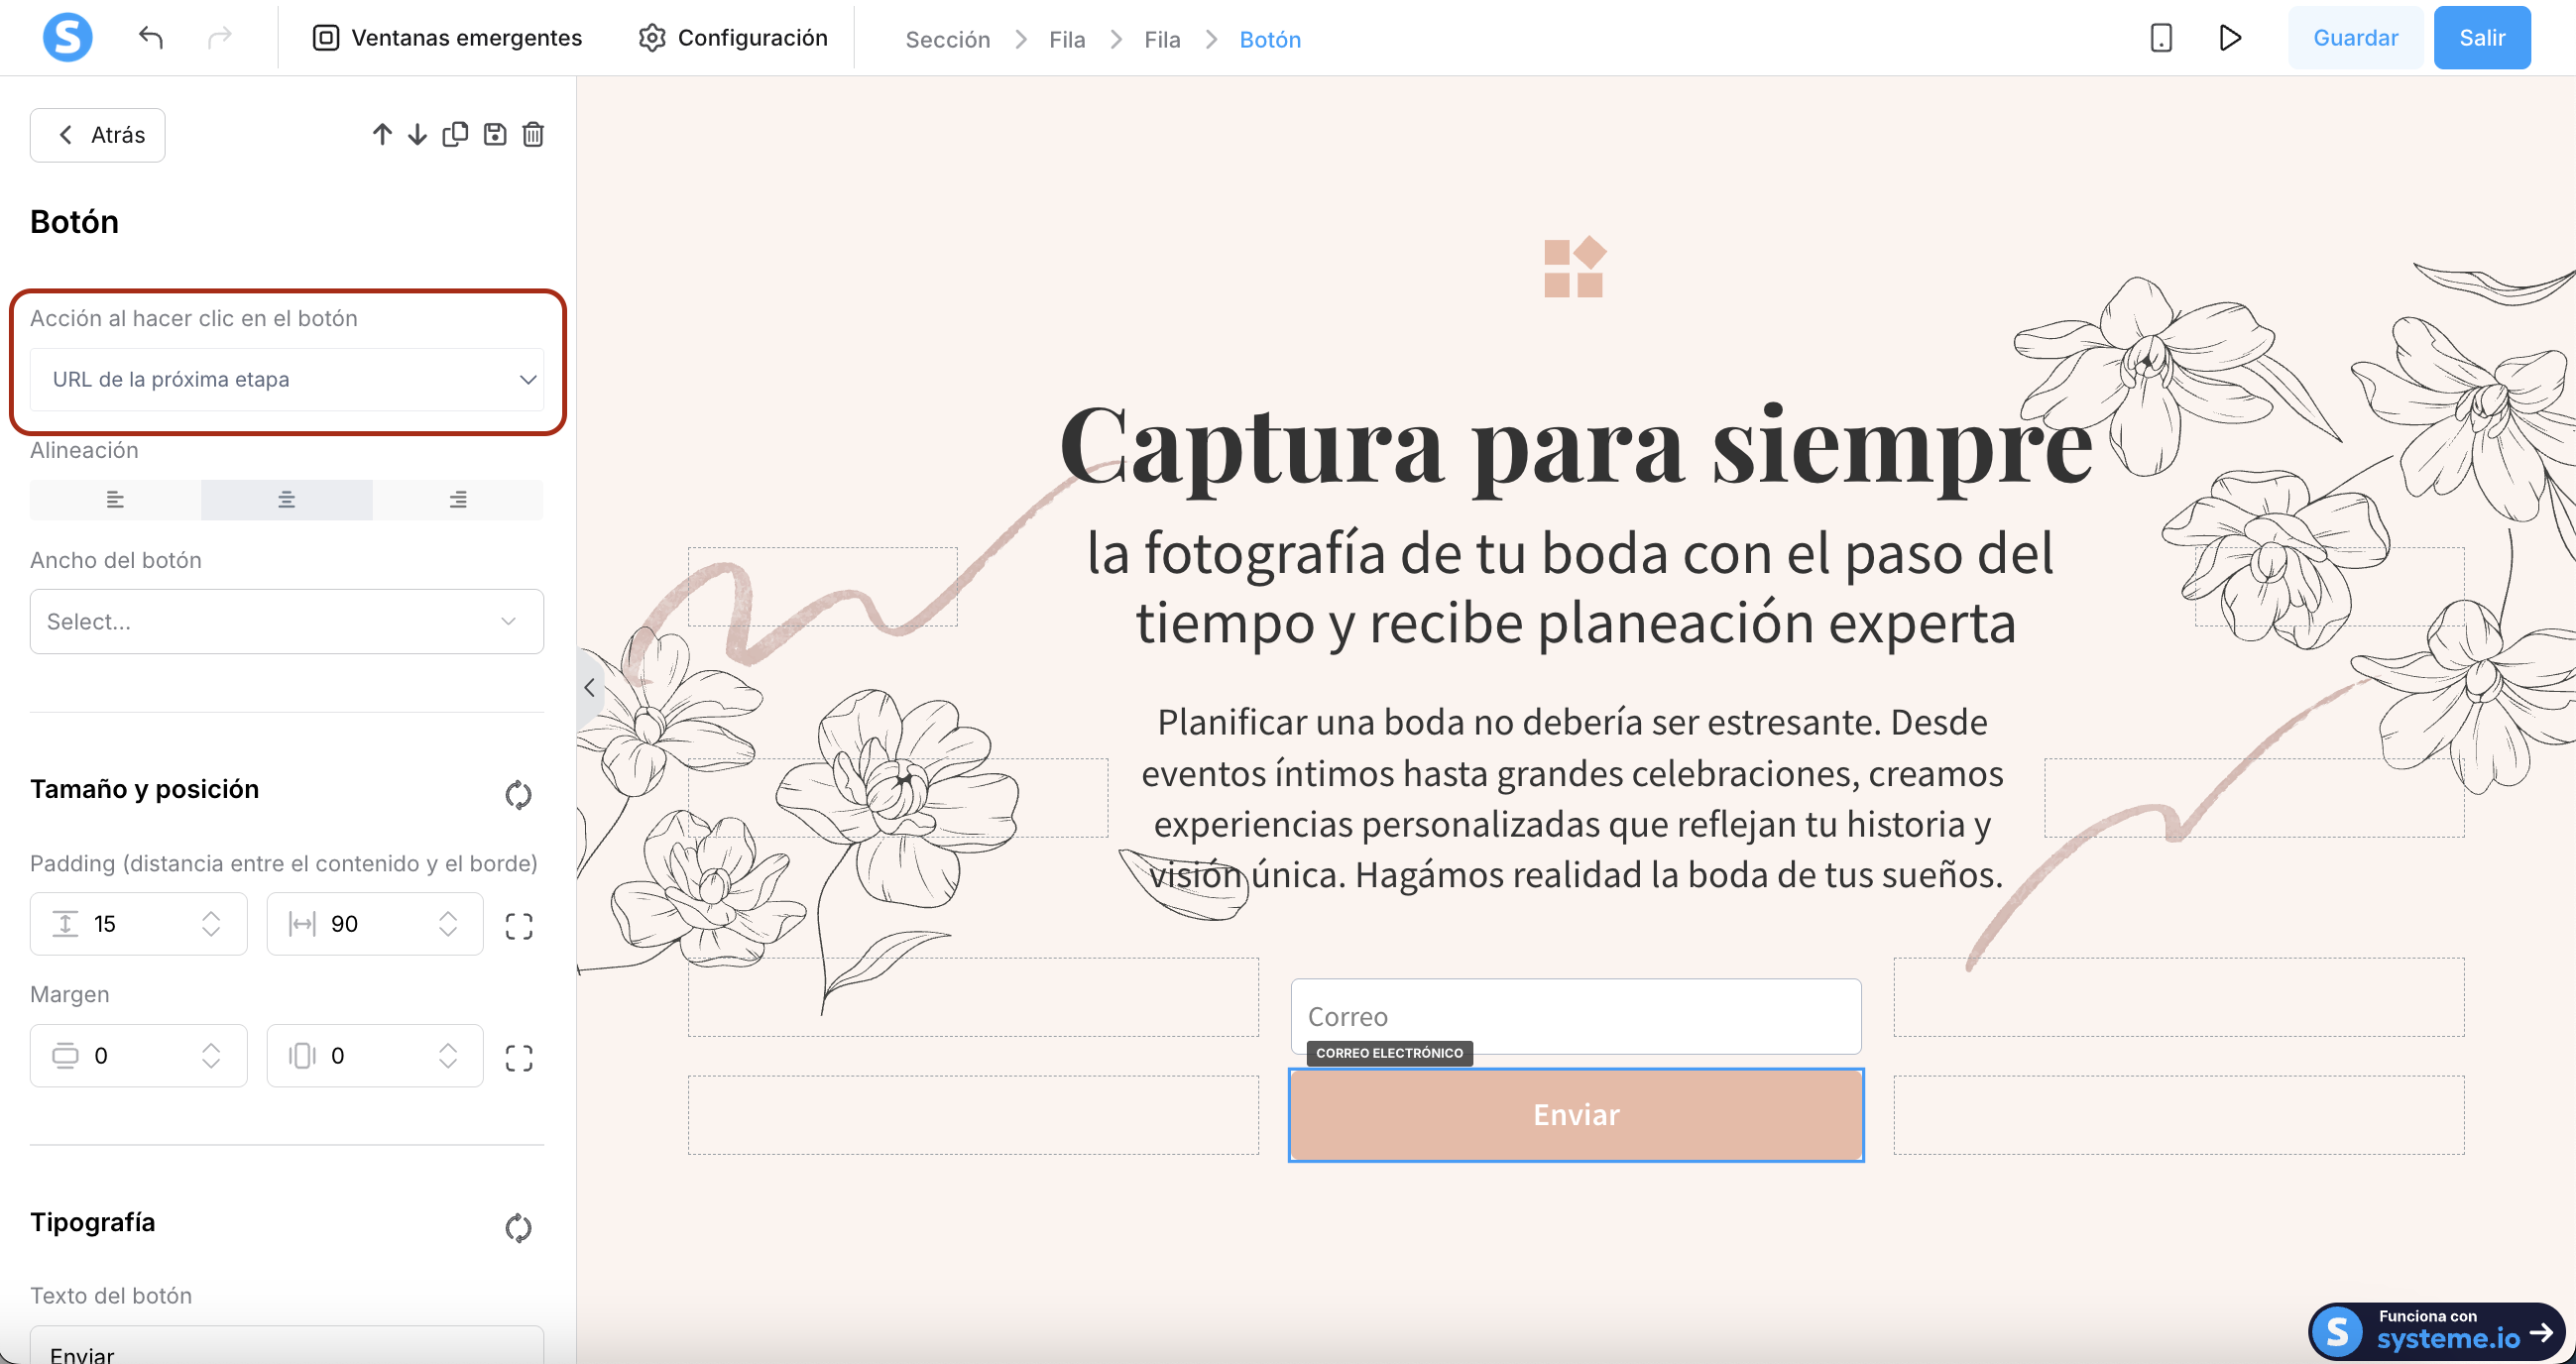2576x1364 pixels.
Task: Click the undo arrow icon
Action: pos(151,38)
